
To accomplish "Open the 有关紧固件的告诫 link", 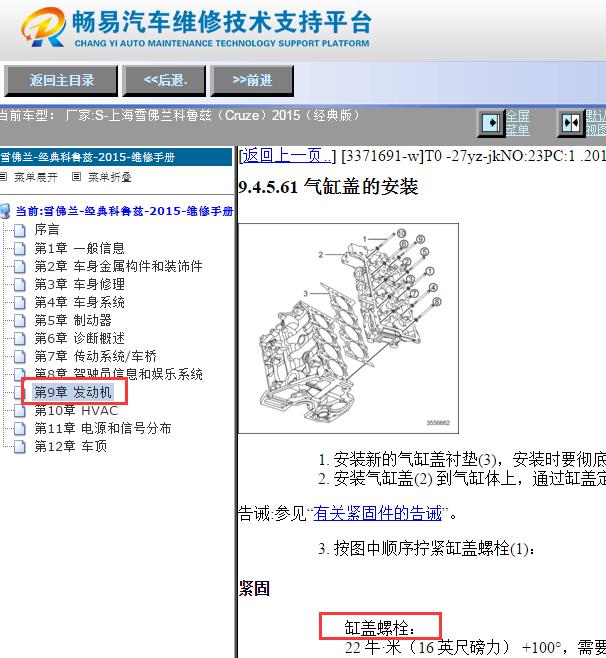I will pos(378,513).
